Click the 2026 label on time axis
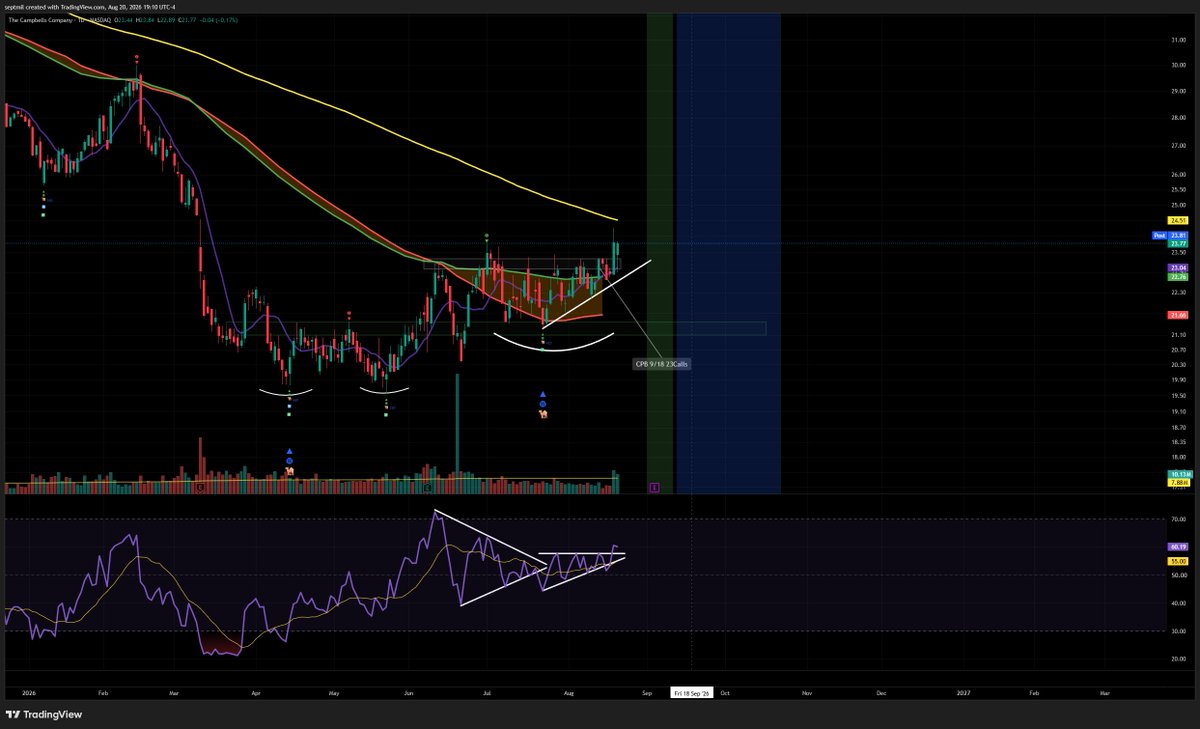 [x=27, y=692]
